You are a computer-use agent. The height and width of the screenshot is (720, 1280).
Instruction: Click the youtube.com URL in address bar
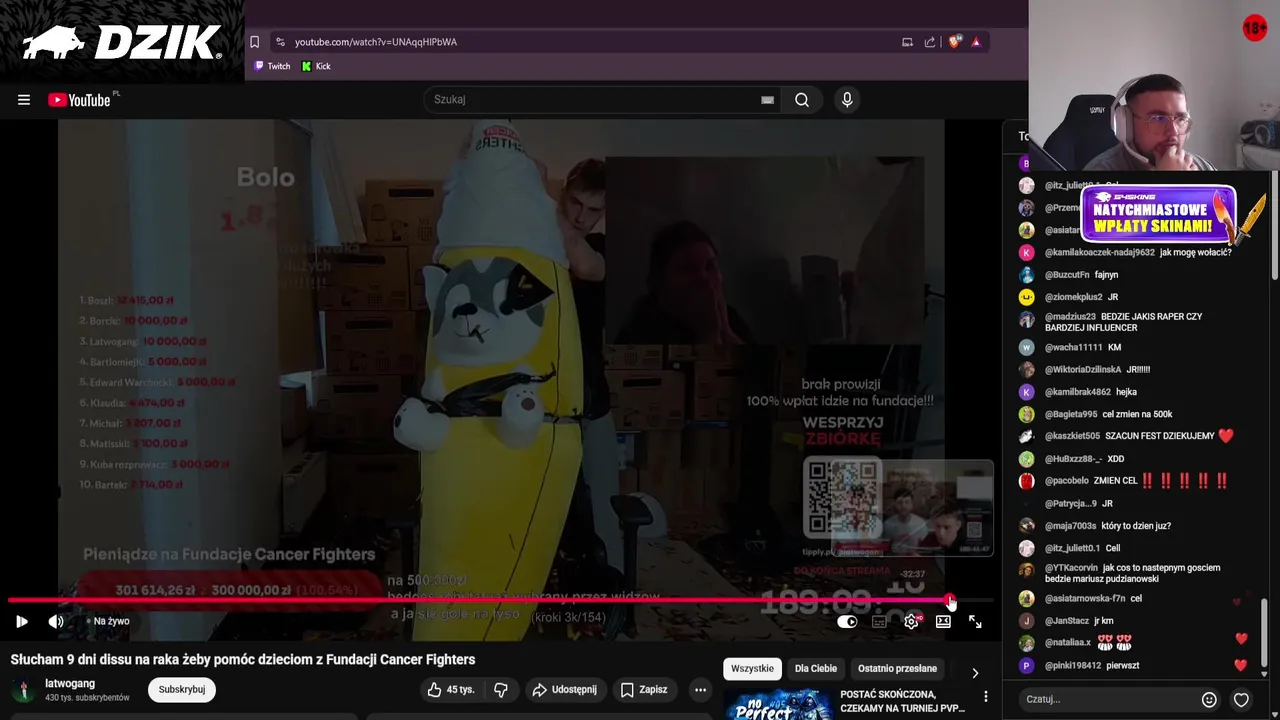pos(376,42)
